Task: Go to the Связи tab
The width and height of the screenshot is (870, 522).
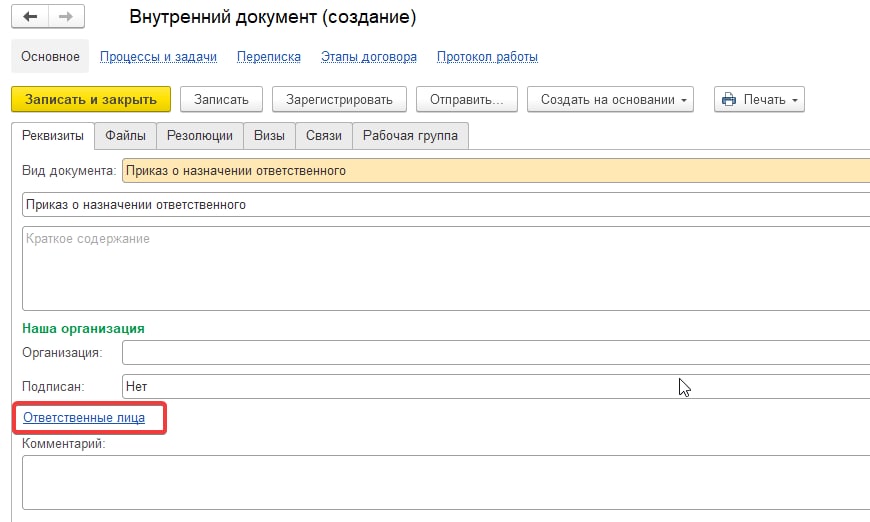Action: click(x=324, y=136)
